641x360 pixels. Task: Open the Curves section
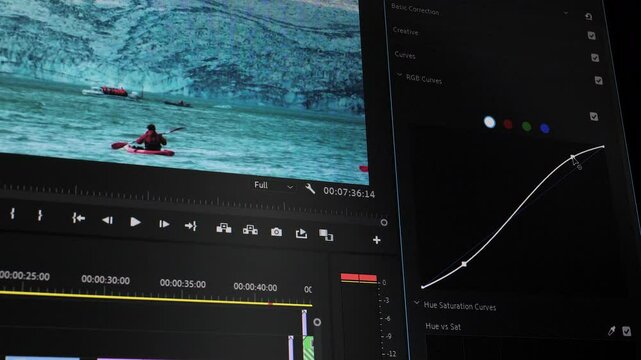click(405, 55)
